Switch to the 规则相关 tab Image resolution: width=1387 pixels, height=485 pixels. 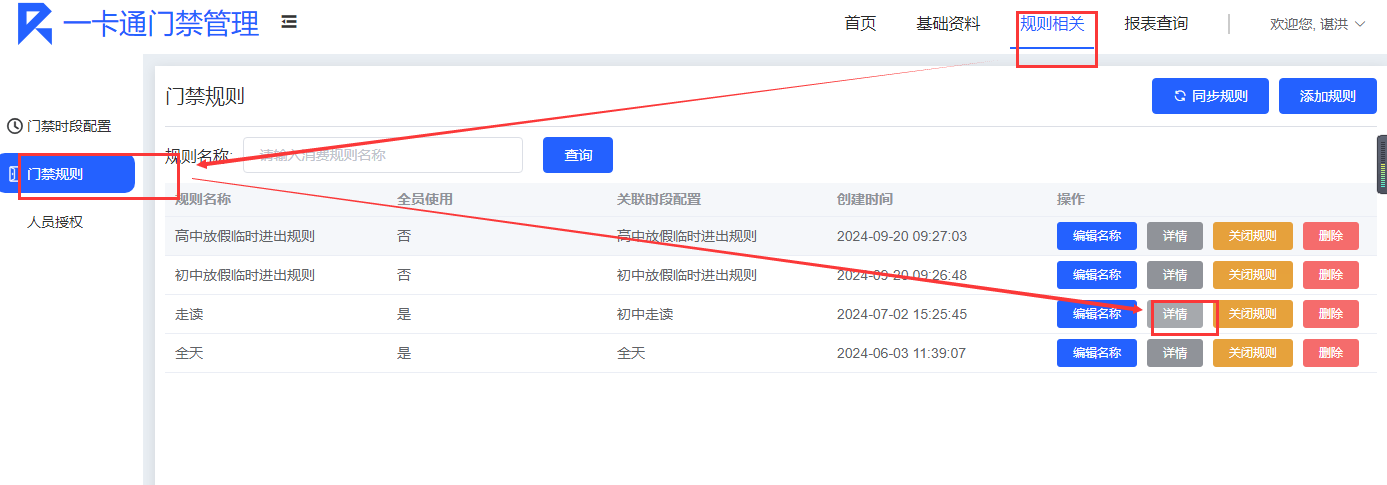click(1052, 23)
